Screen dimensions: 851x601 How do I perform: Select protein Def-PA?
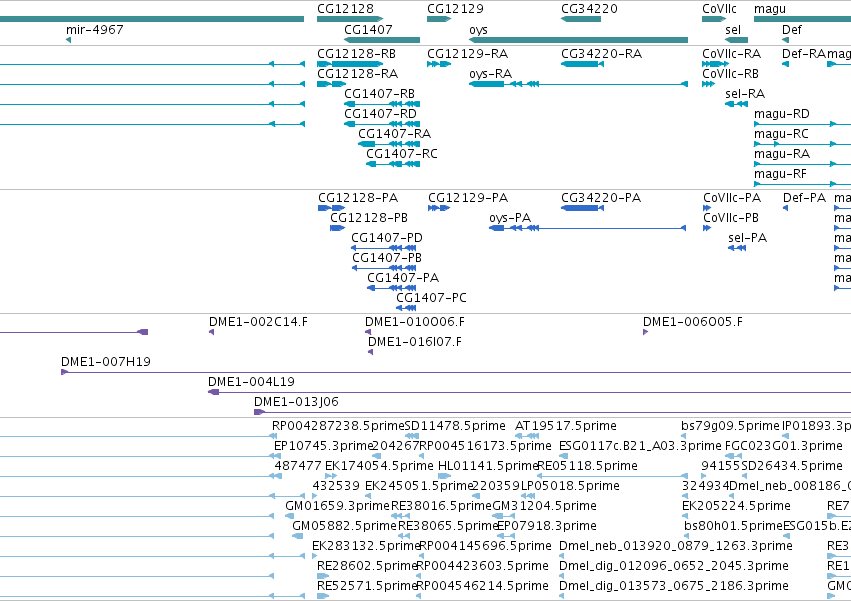(x=785, y=208)
